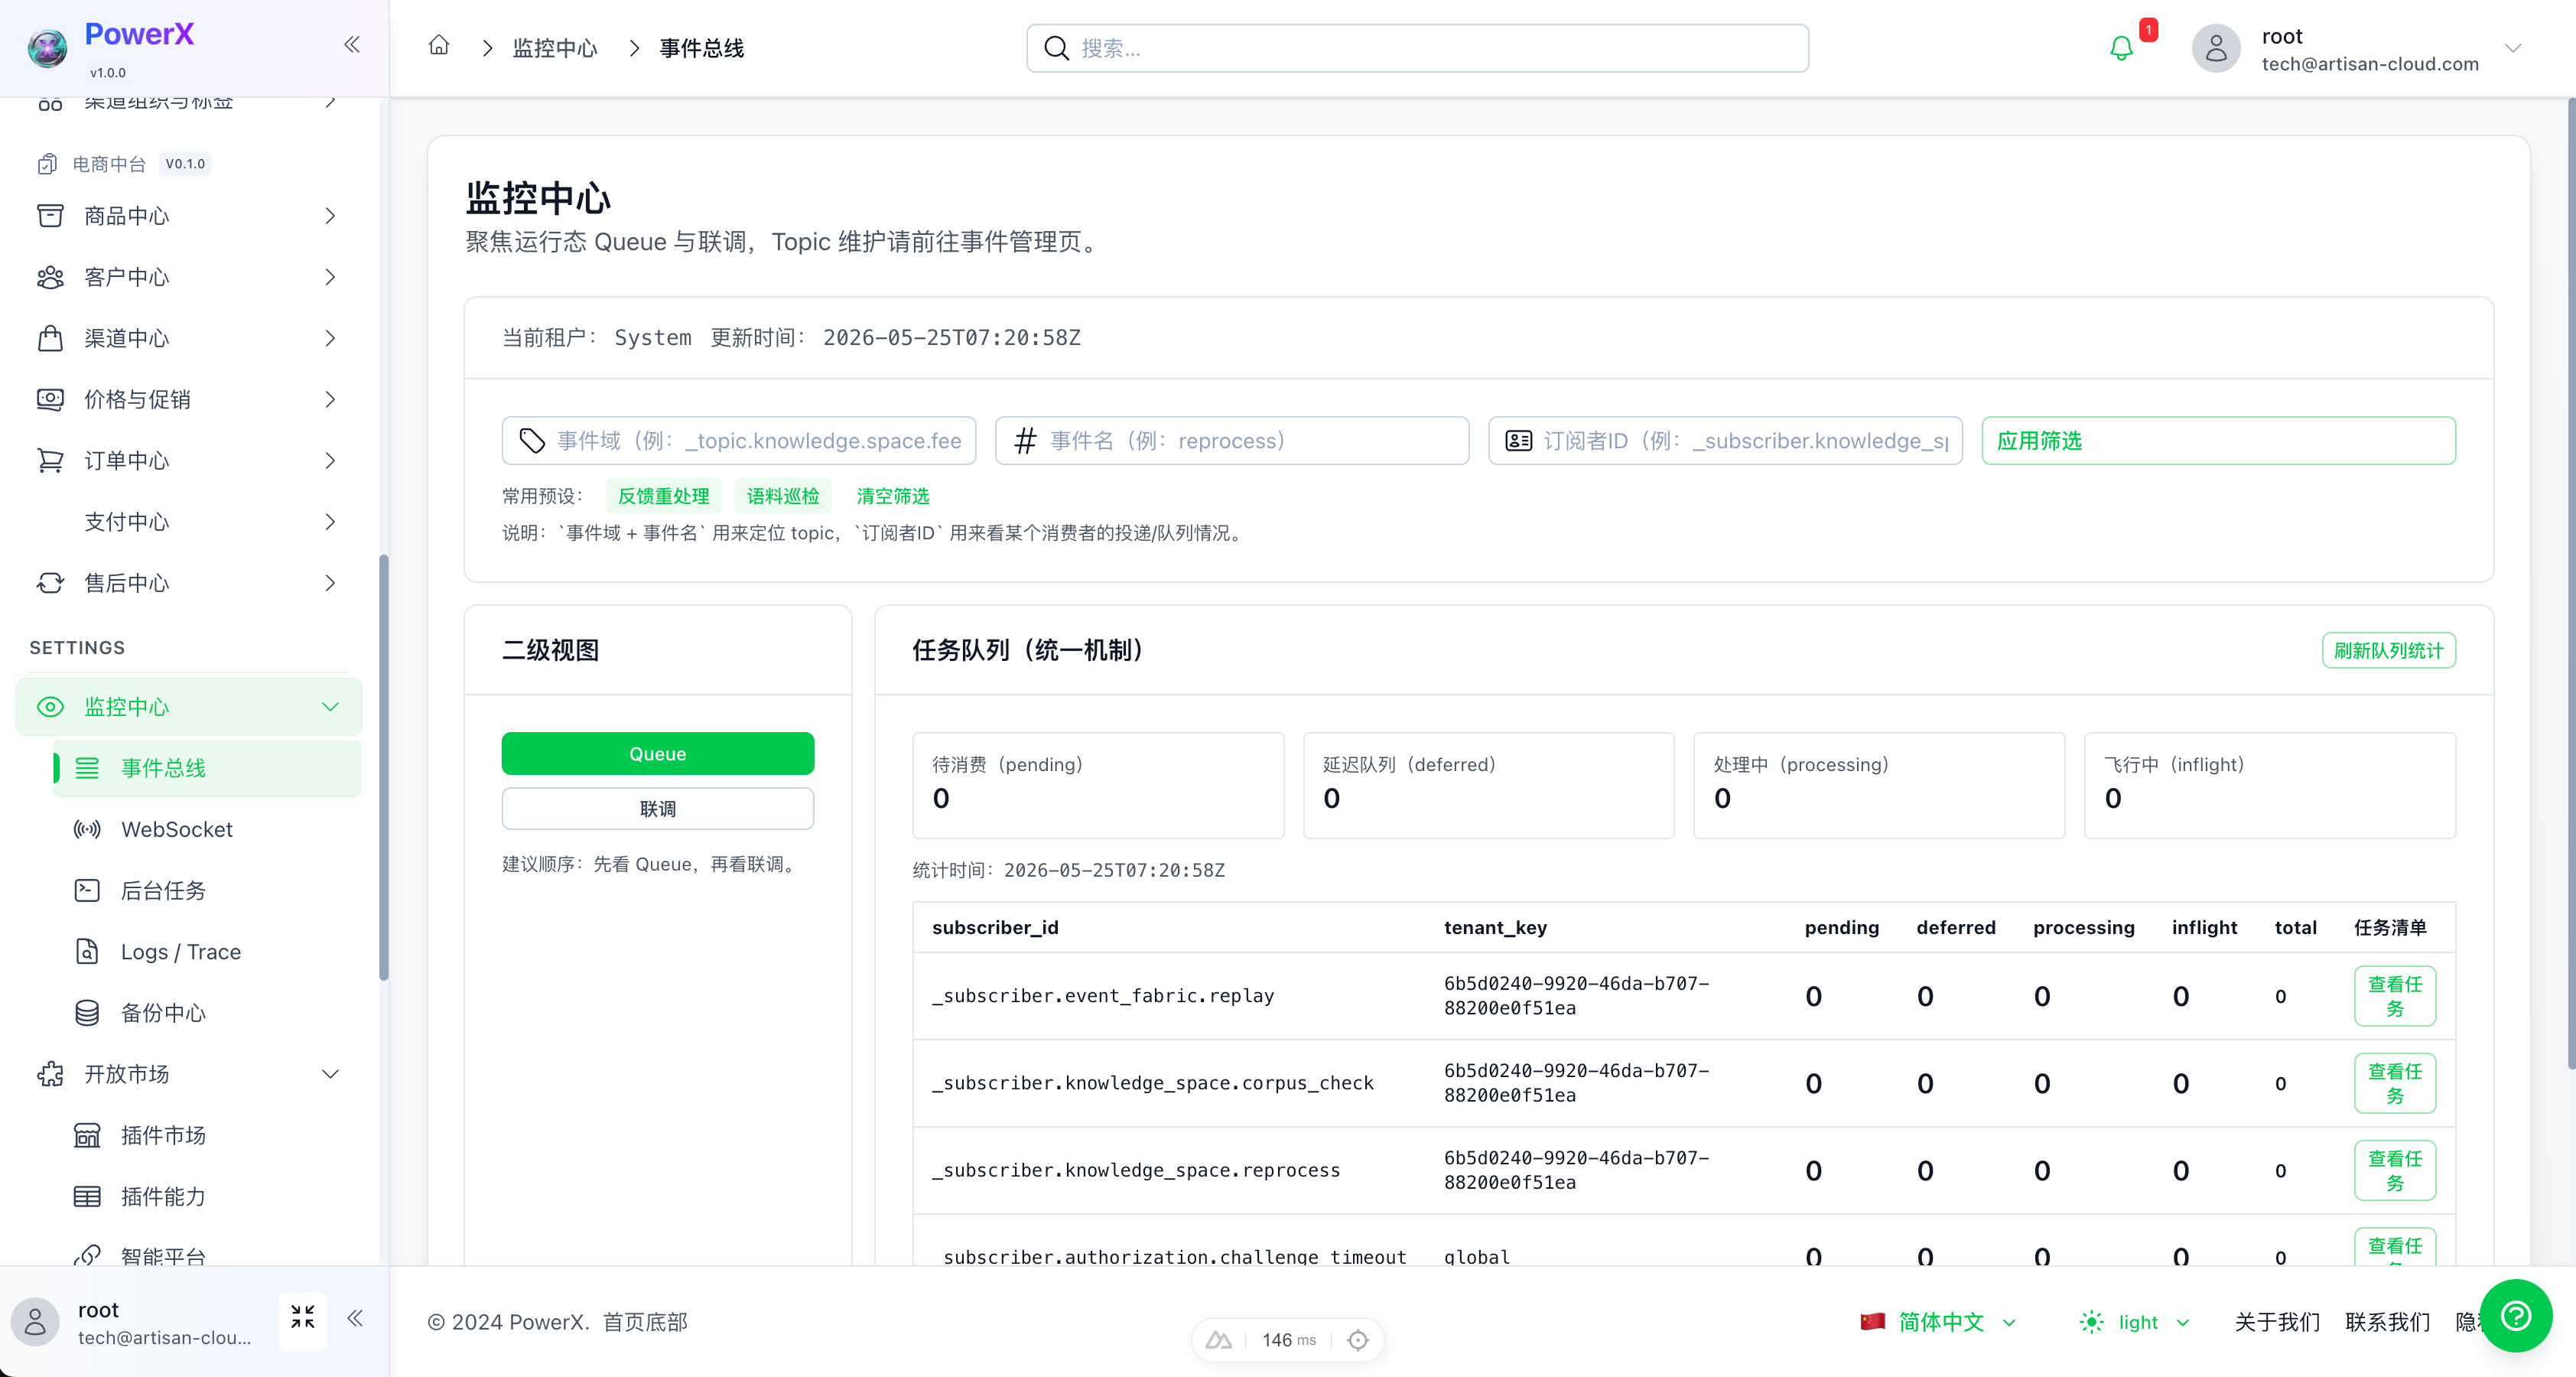Go to home via breadcrumb house icon
This screenshot has height=1377, width=2576.
coord(439,46)
